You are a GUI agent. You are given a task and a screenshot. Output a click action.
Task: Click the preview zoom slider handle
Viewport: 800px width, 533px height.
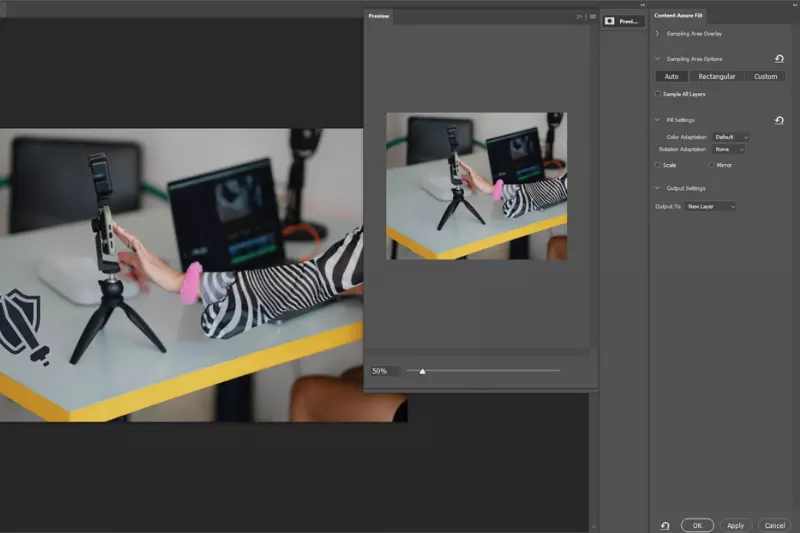(422, 371)
